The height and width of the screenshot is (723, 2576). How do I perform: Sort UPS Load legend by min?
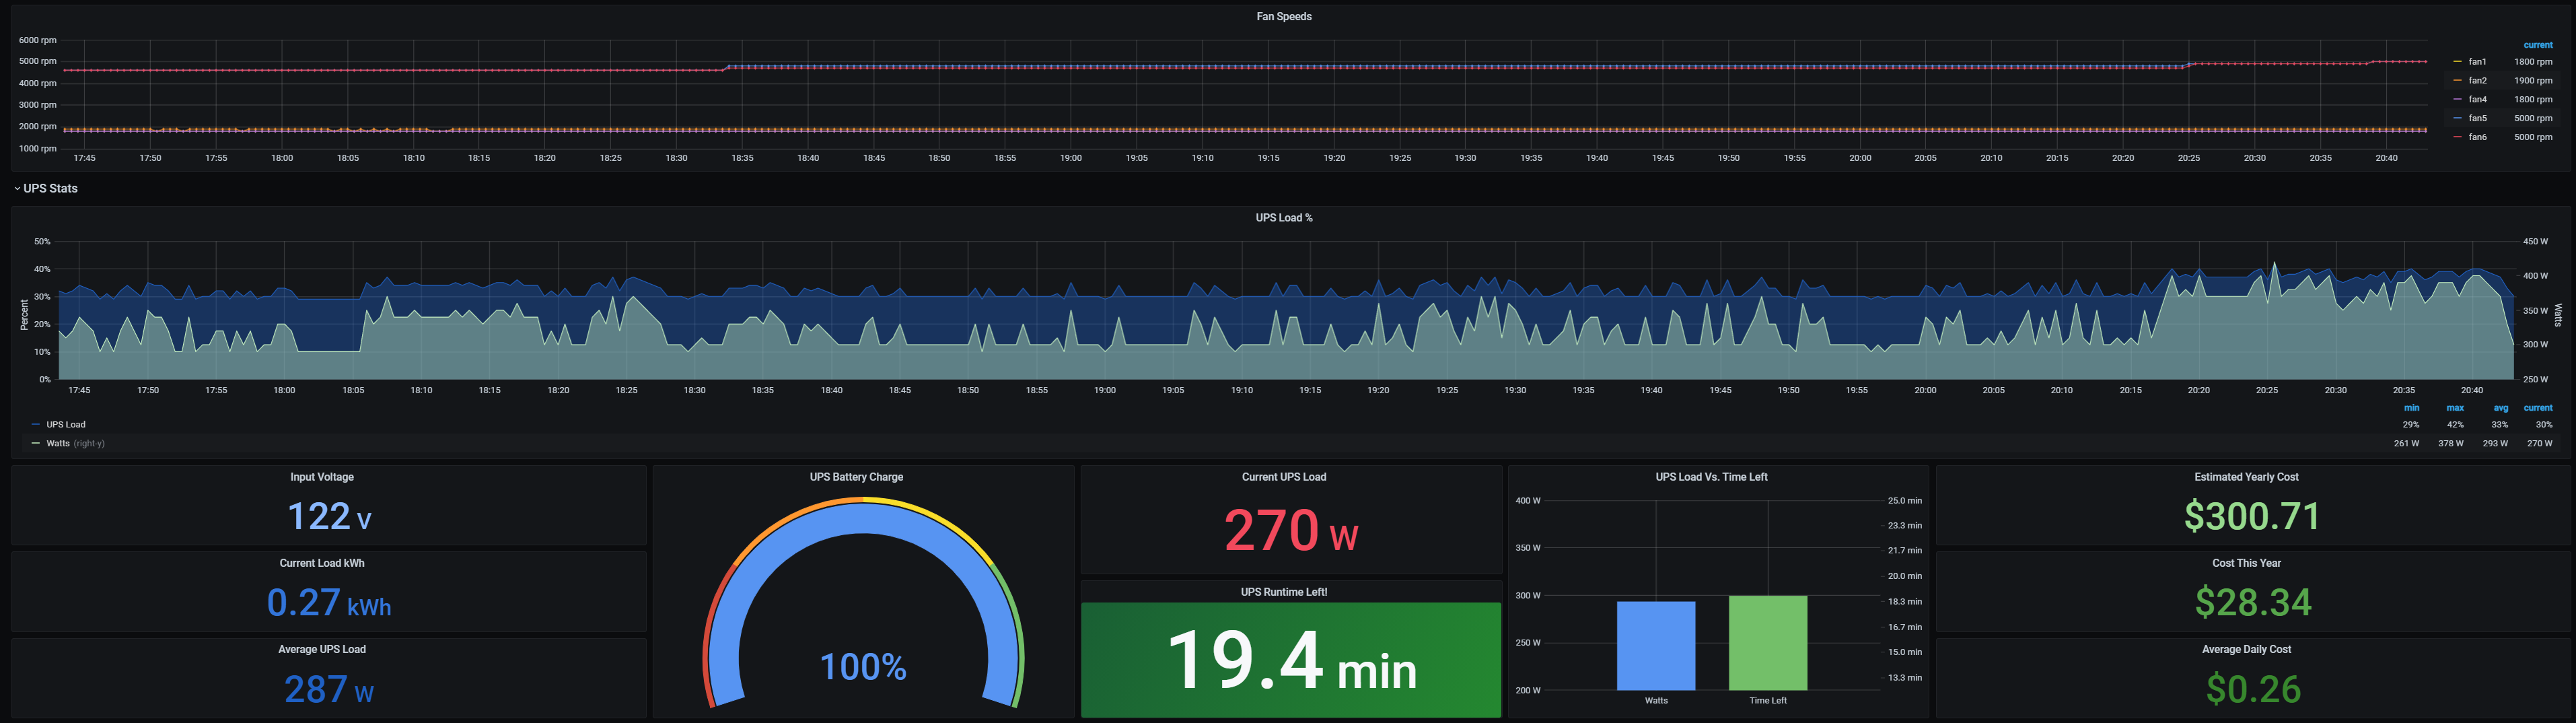[x=2411, y=408]
